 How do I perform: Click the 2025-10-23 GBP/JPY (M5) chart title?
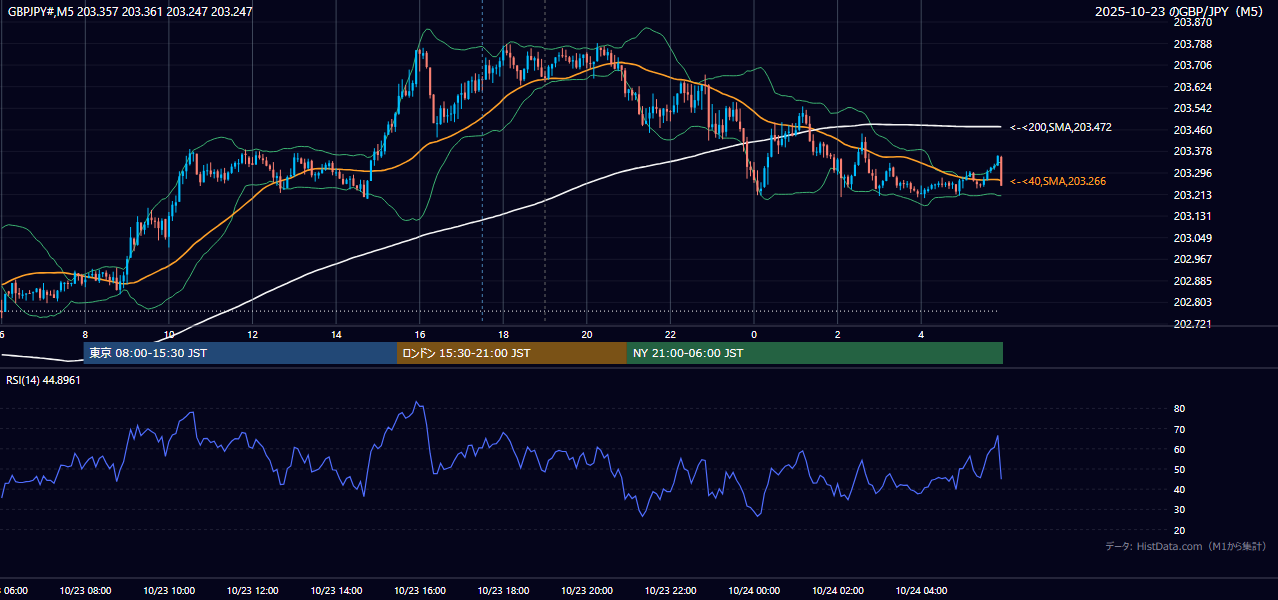pyautogui.click(x=1181, y=11)
